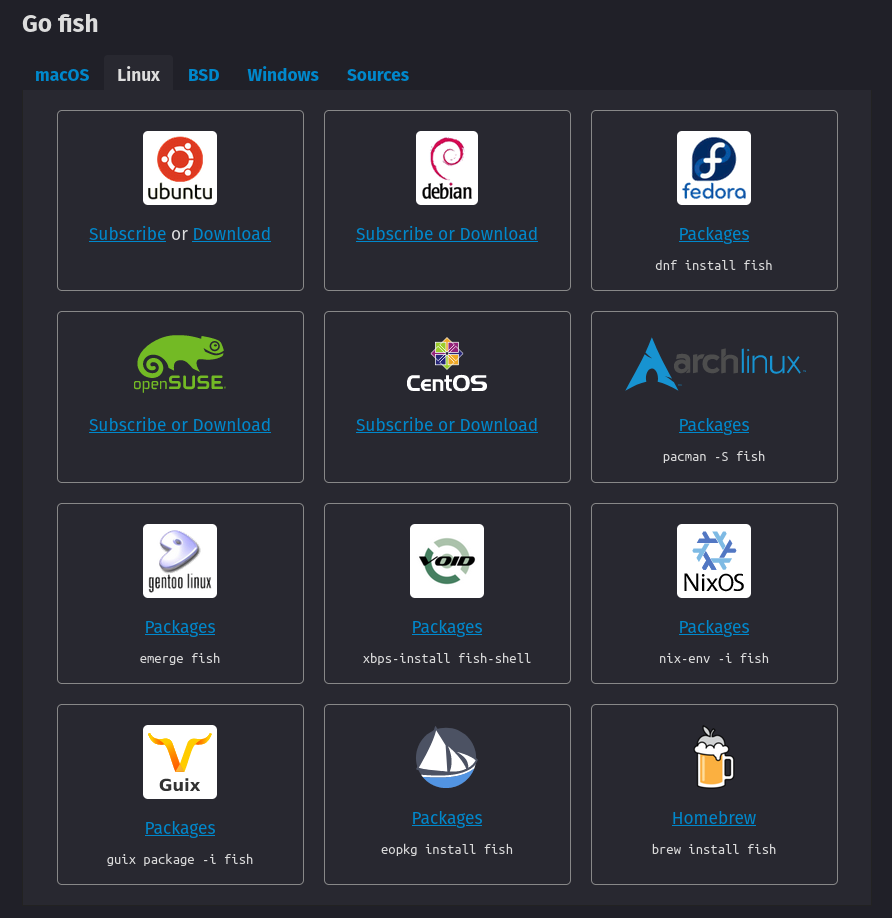Click the Arch Linux logo
The image size is (892, 918).
point(713,363)
